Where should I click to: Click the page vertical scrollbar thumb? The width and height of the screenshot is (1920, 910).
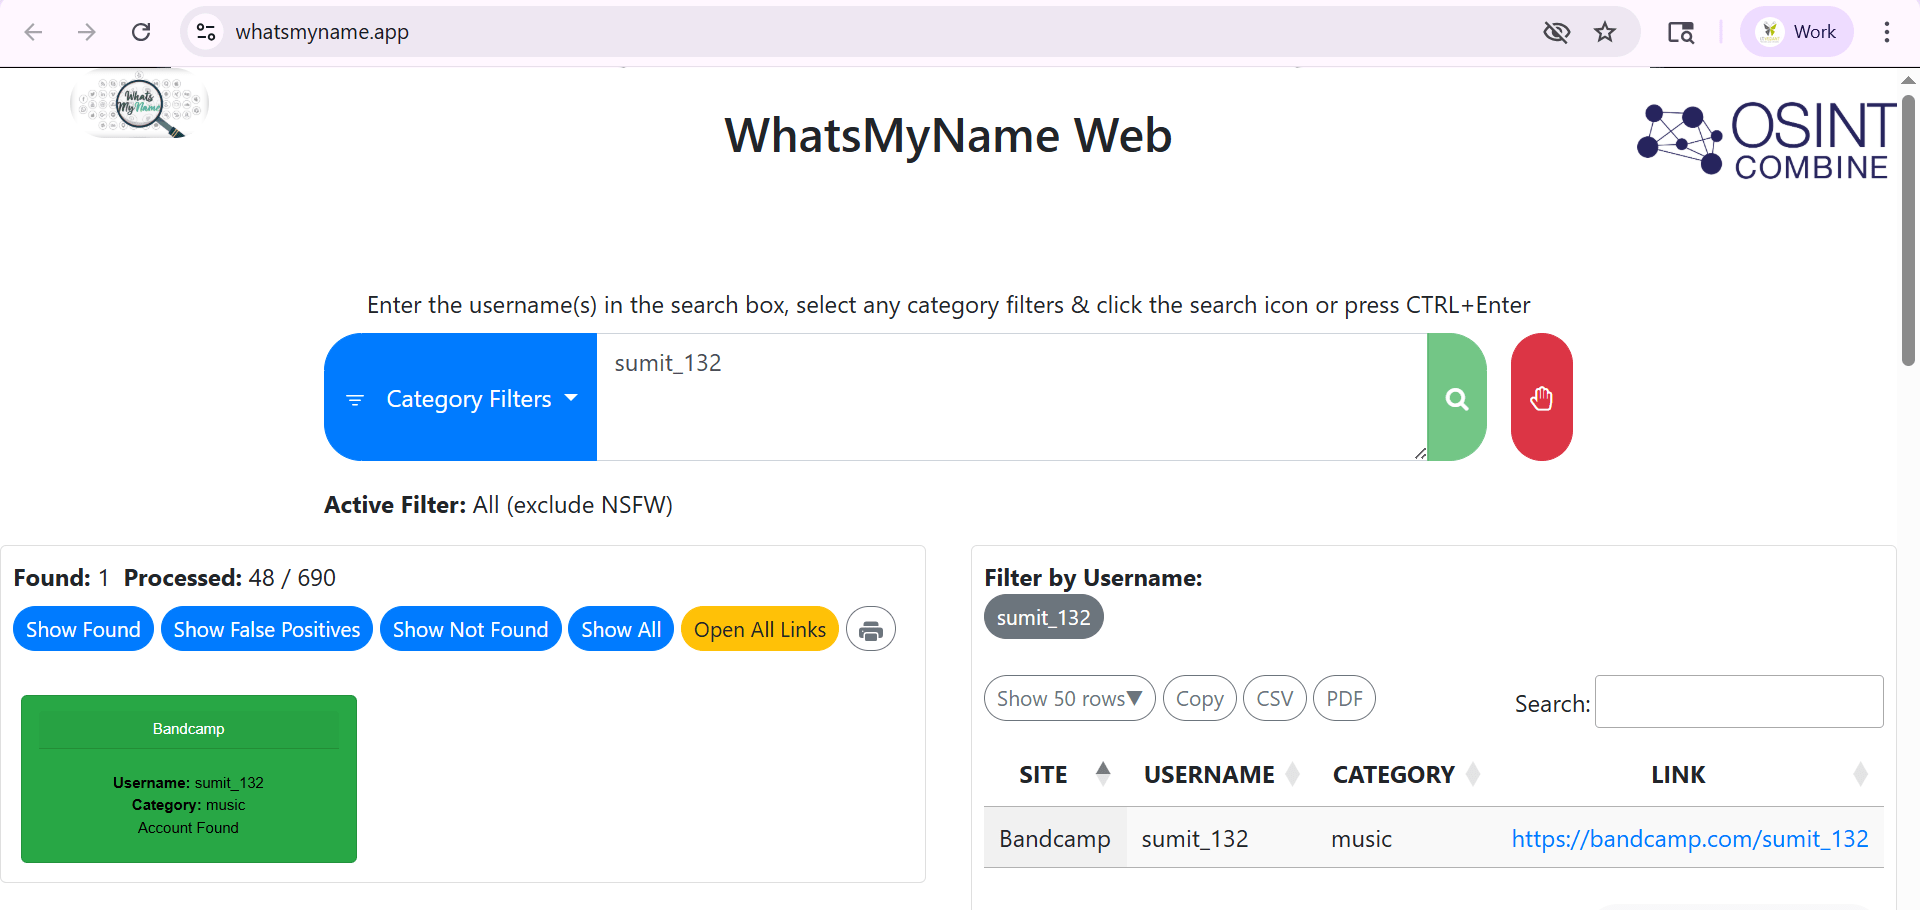[x=1908, y=230]
